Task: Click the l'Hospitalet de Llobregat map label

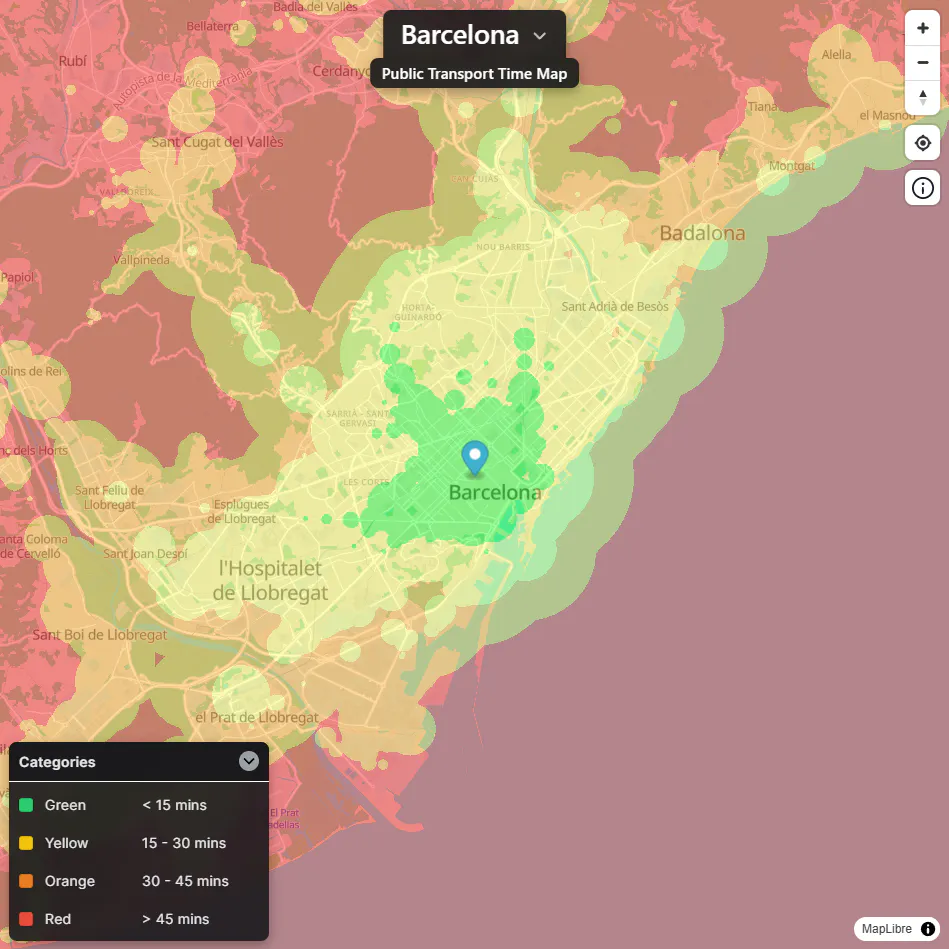Action: [271, 580]
